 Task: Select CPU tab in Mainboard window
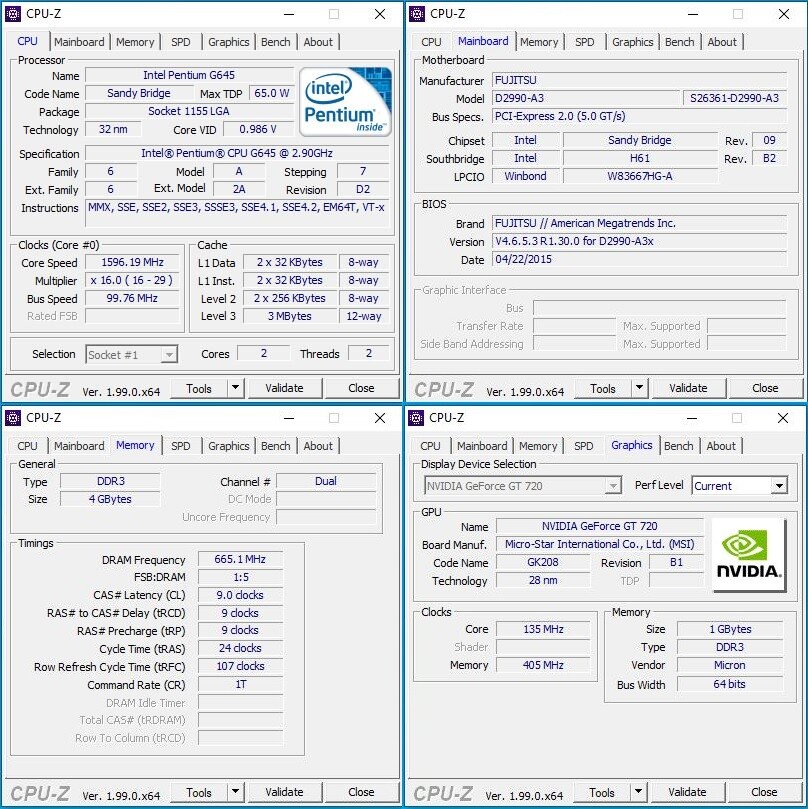click(431, 42)
